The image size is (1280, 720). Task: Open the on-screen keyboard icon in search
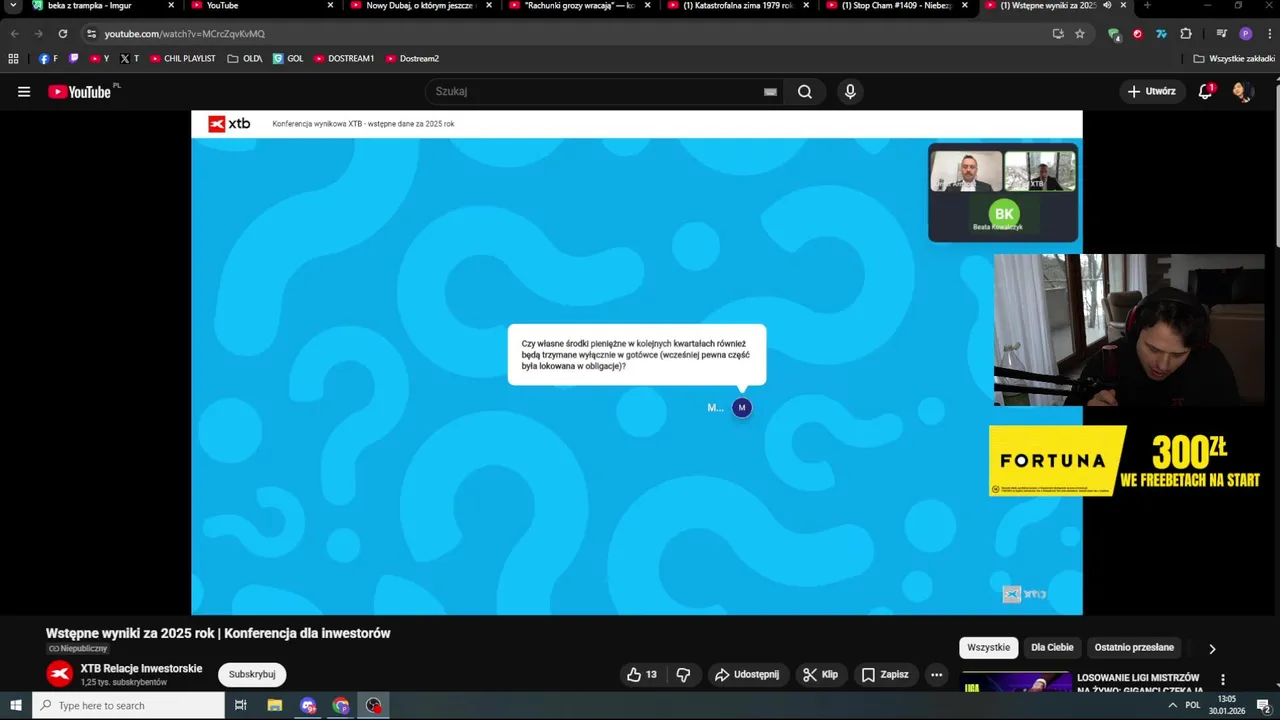[770, 92]
